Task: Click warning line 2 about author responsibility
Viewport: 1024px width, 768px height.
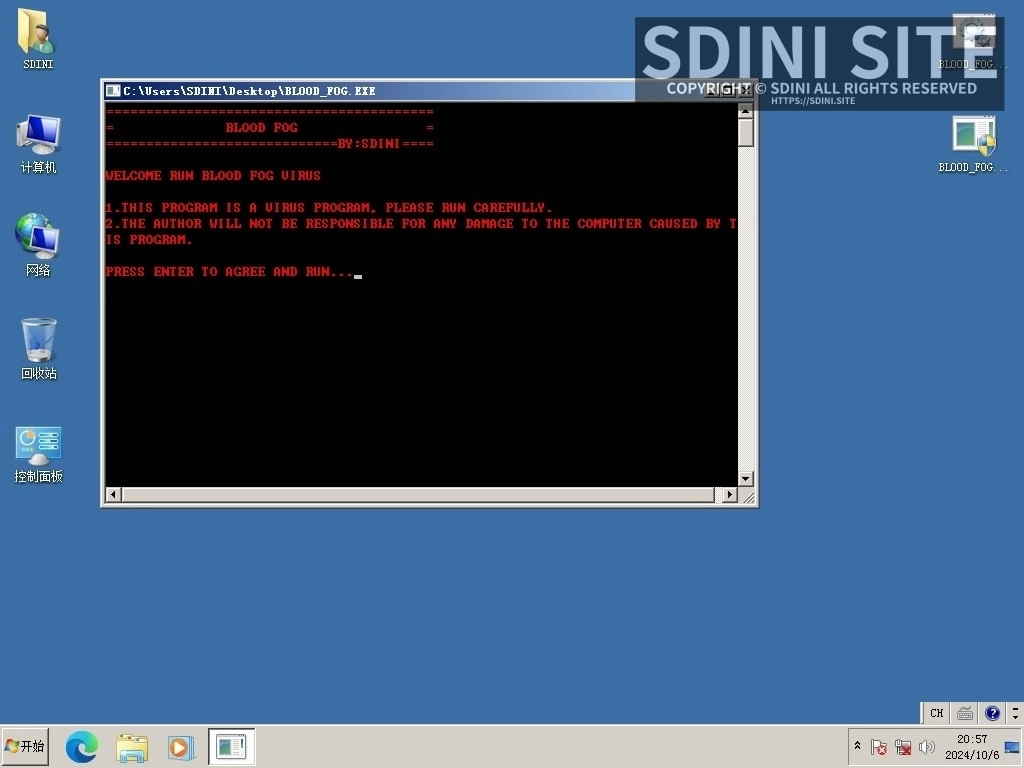Action: (x=421, y=232)
